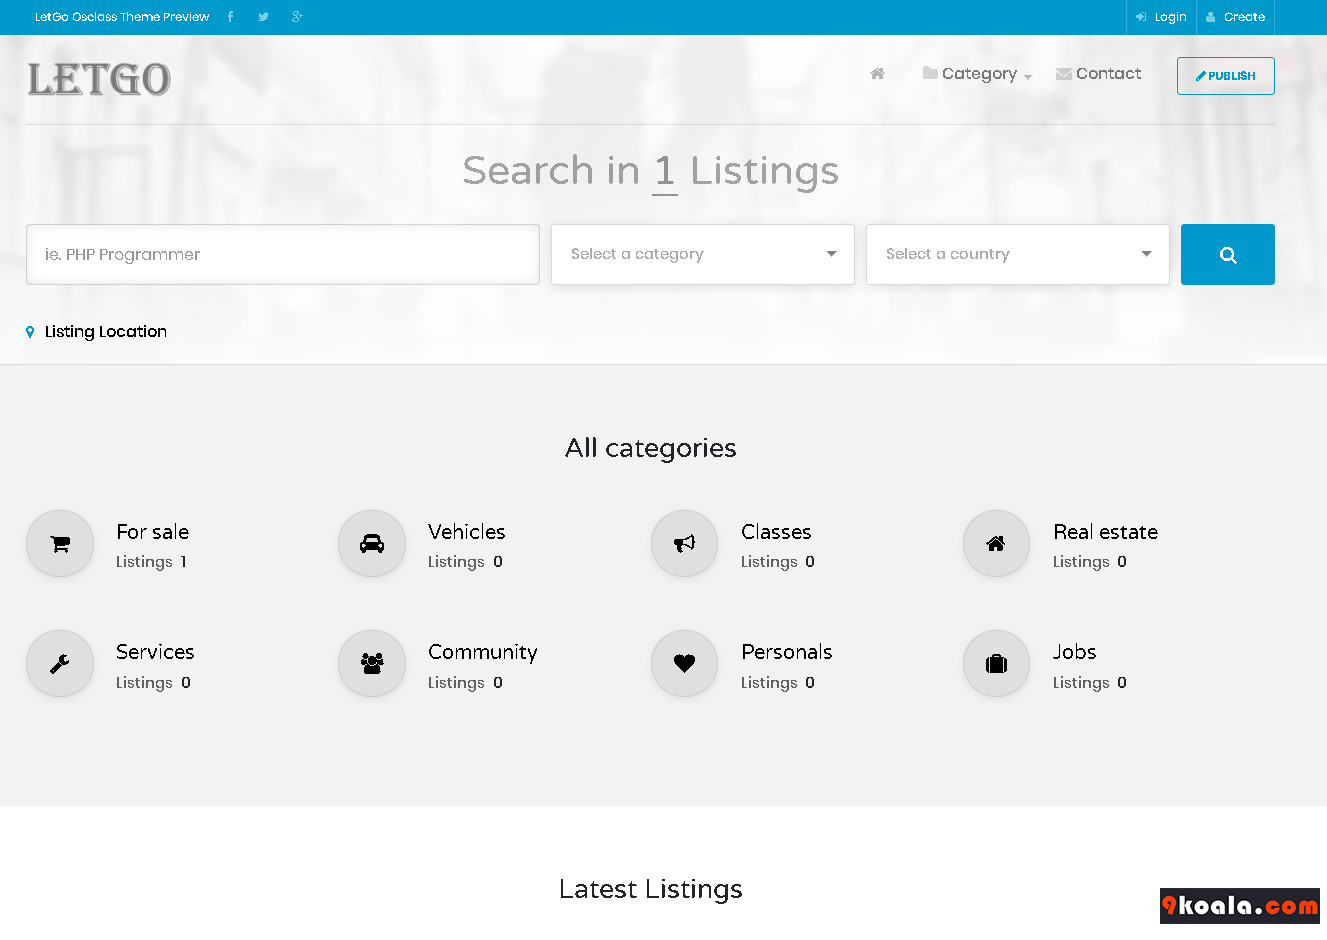
Task: Click the Twitter icon in top bar
Action: [x=263, y=17]
